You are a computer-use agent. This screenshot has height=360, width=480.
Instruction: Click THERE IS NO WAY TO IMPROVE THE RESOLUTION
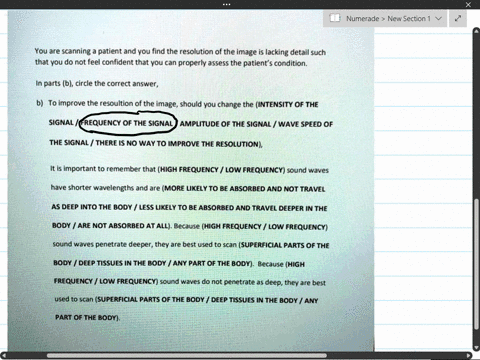click(177, 144)
